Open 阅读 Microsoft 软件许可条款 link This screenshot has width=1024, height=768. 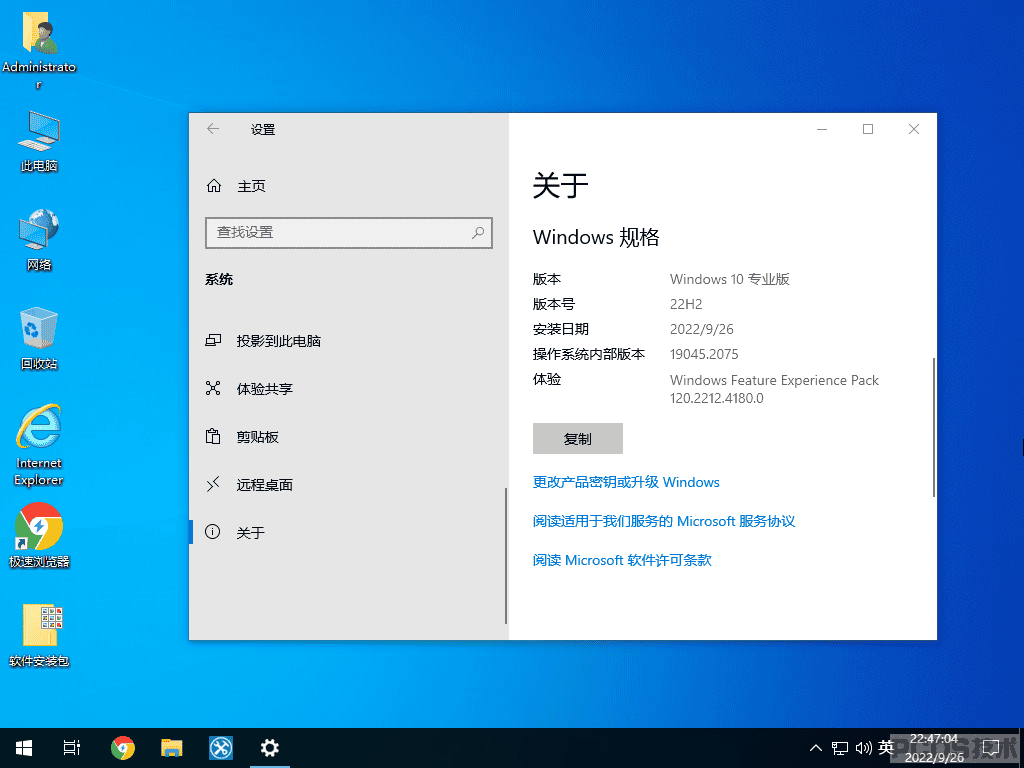[x=622, y=560]
